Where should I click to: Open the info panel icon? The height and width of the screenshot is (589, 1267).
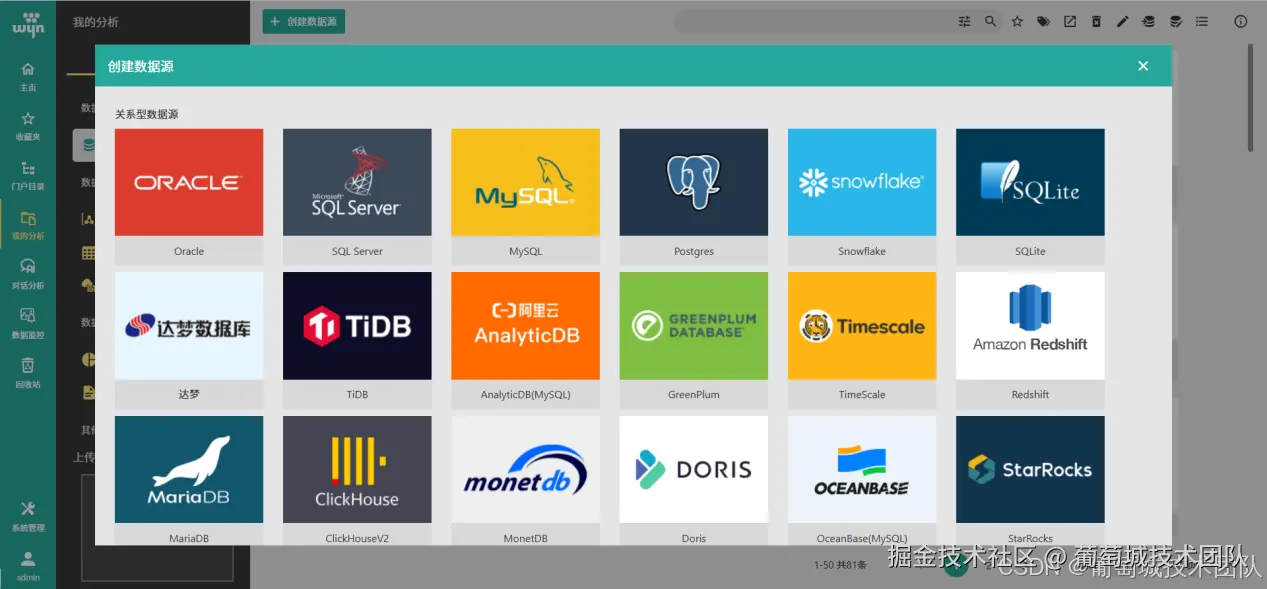[x=1241, y=21]
